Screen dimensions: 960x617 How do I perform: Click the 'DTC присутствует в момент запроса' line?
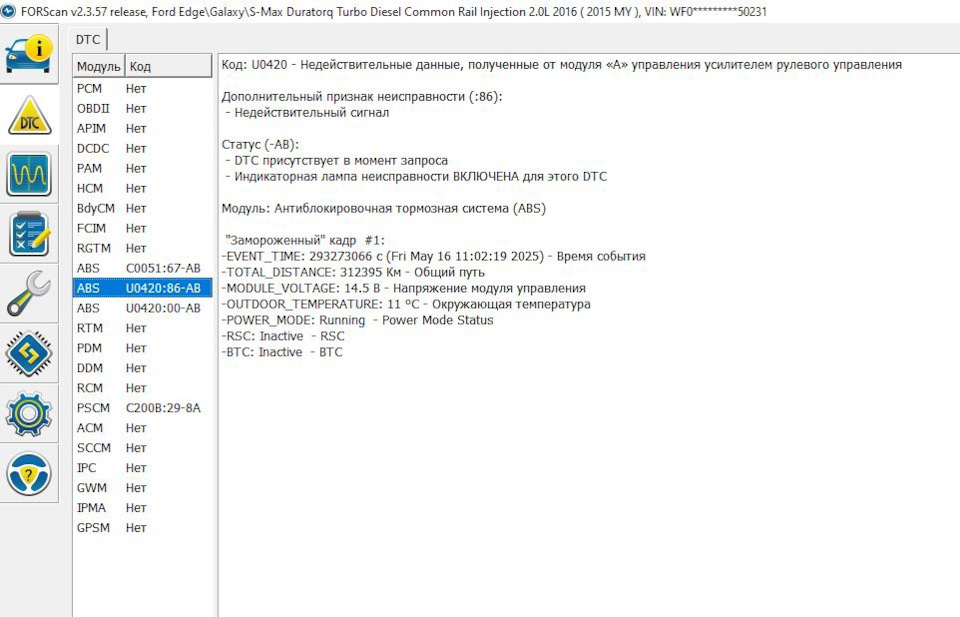337,160
